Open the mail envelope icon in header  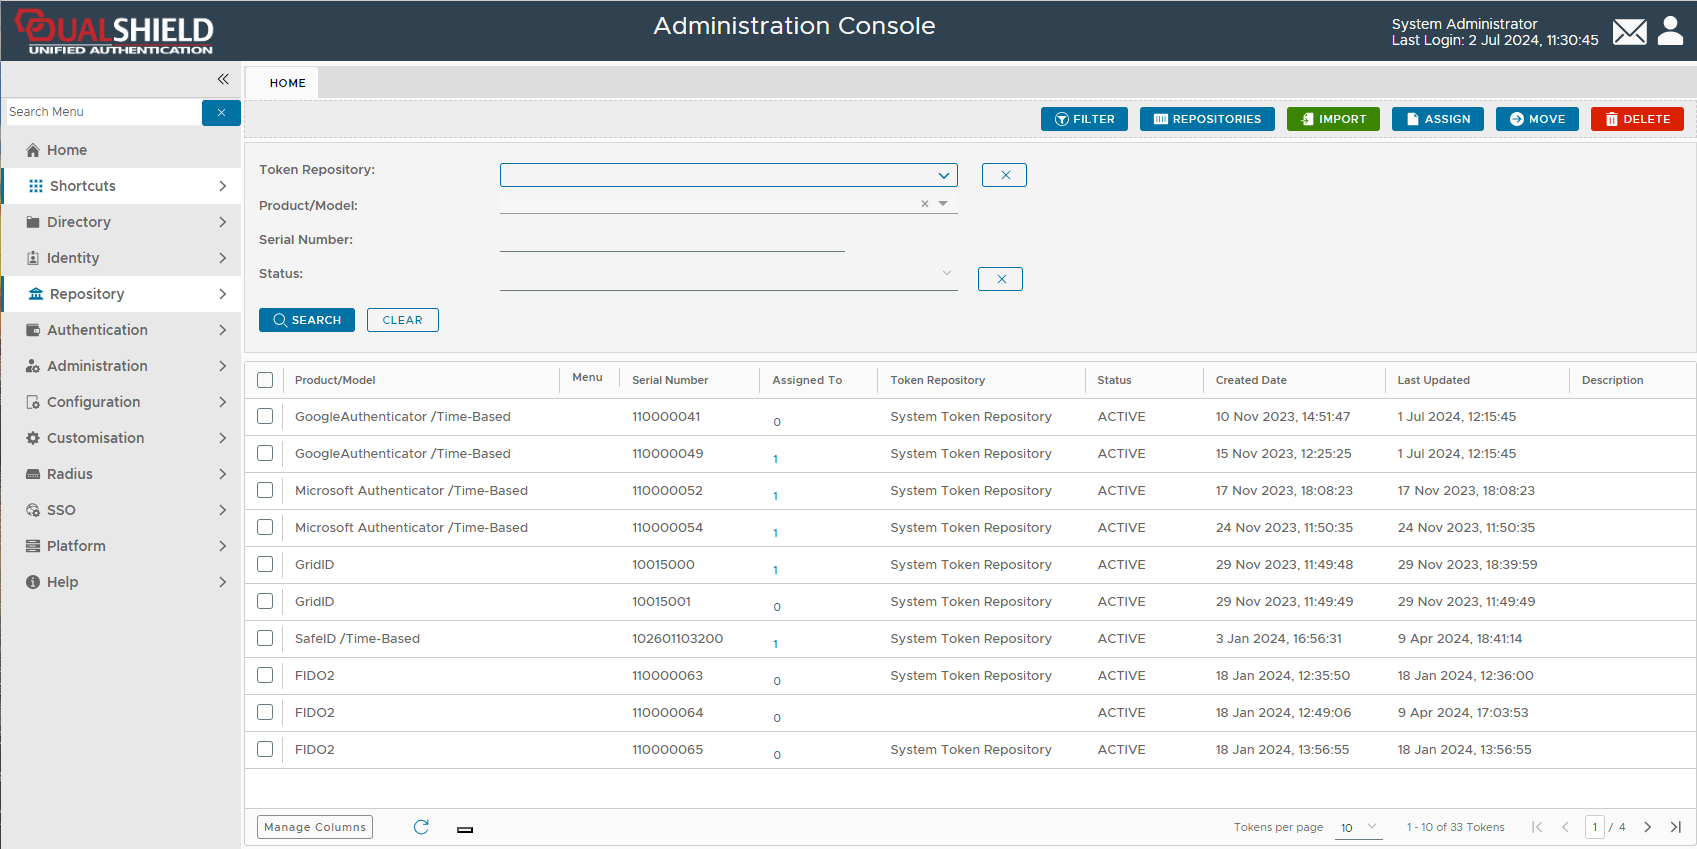(x=1629, y=32)
